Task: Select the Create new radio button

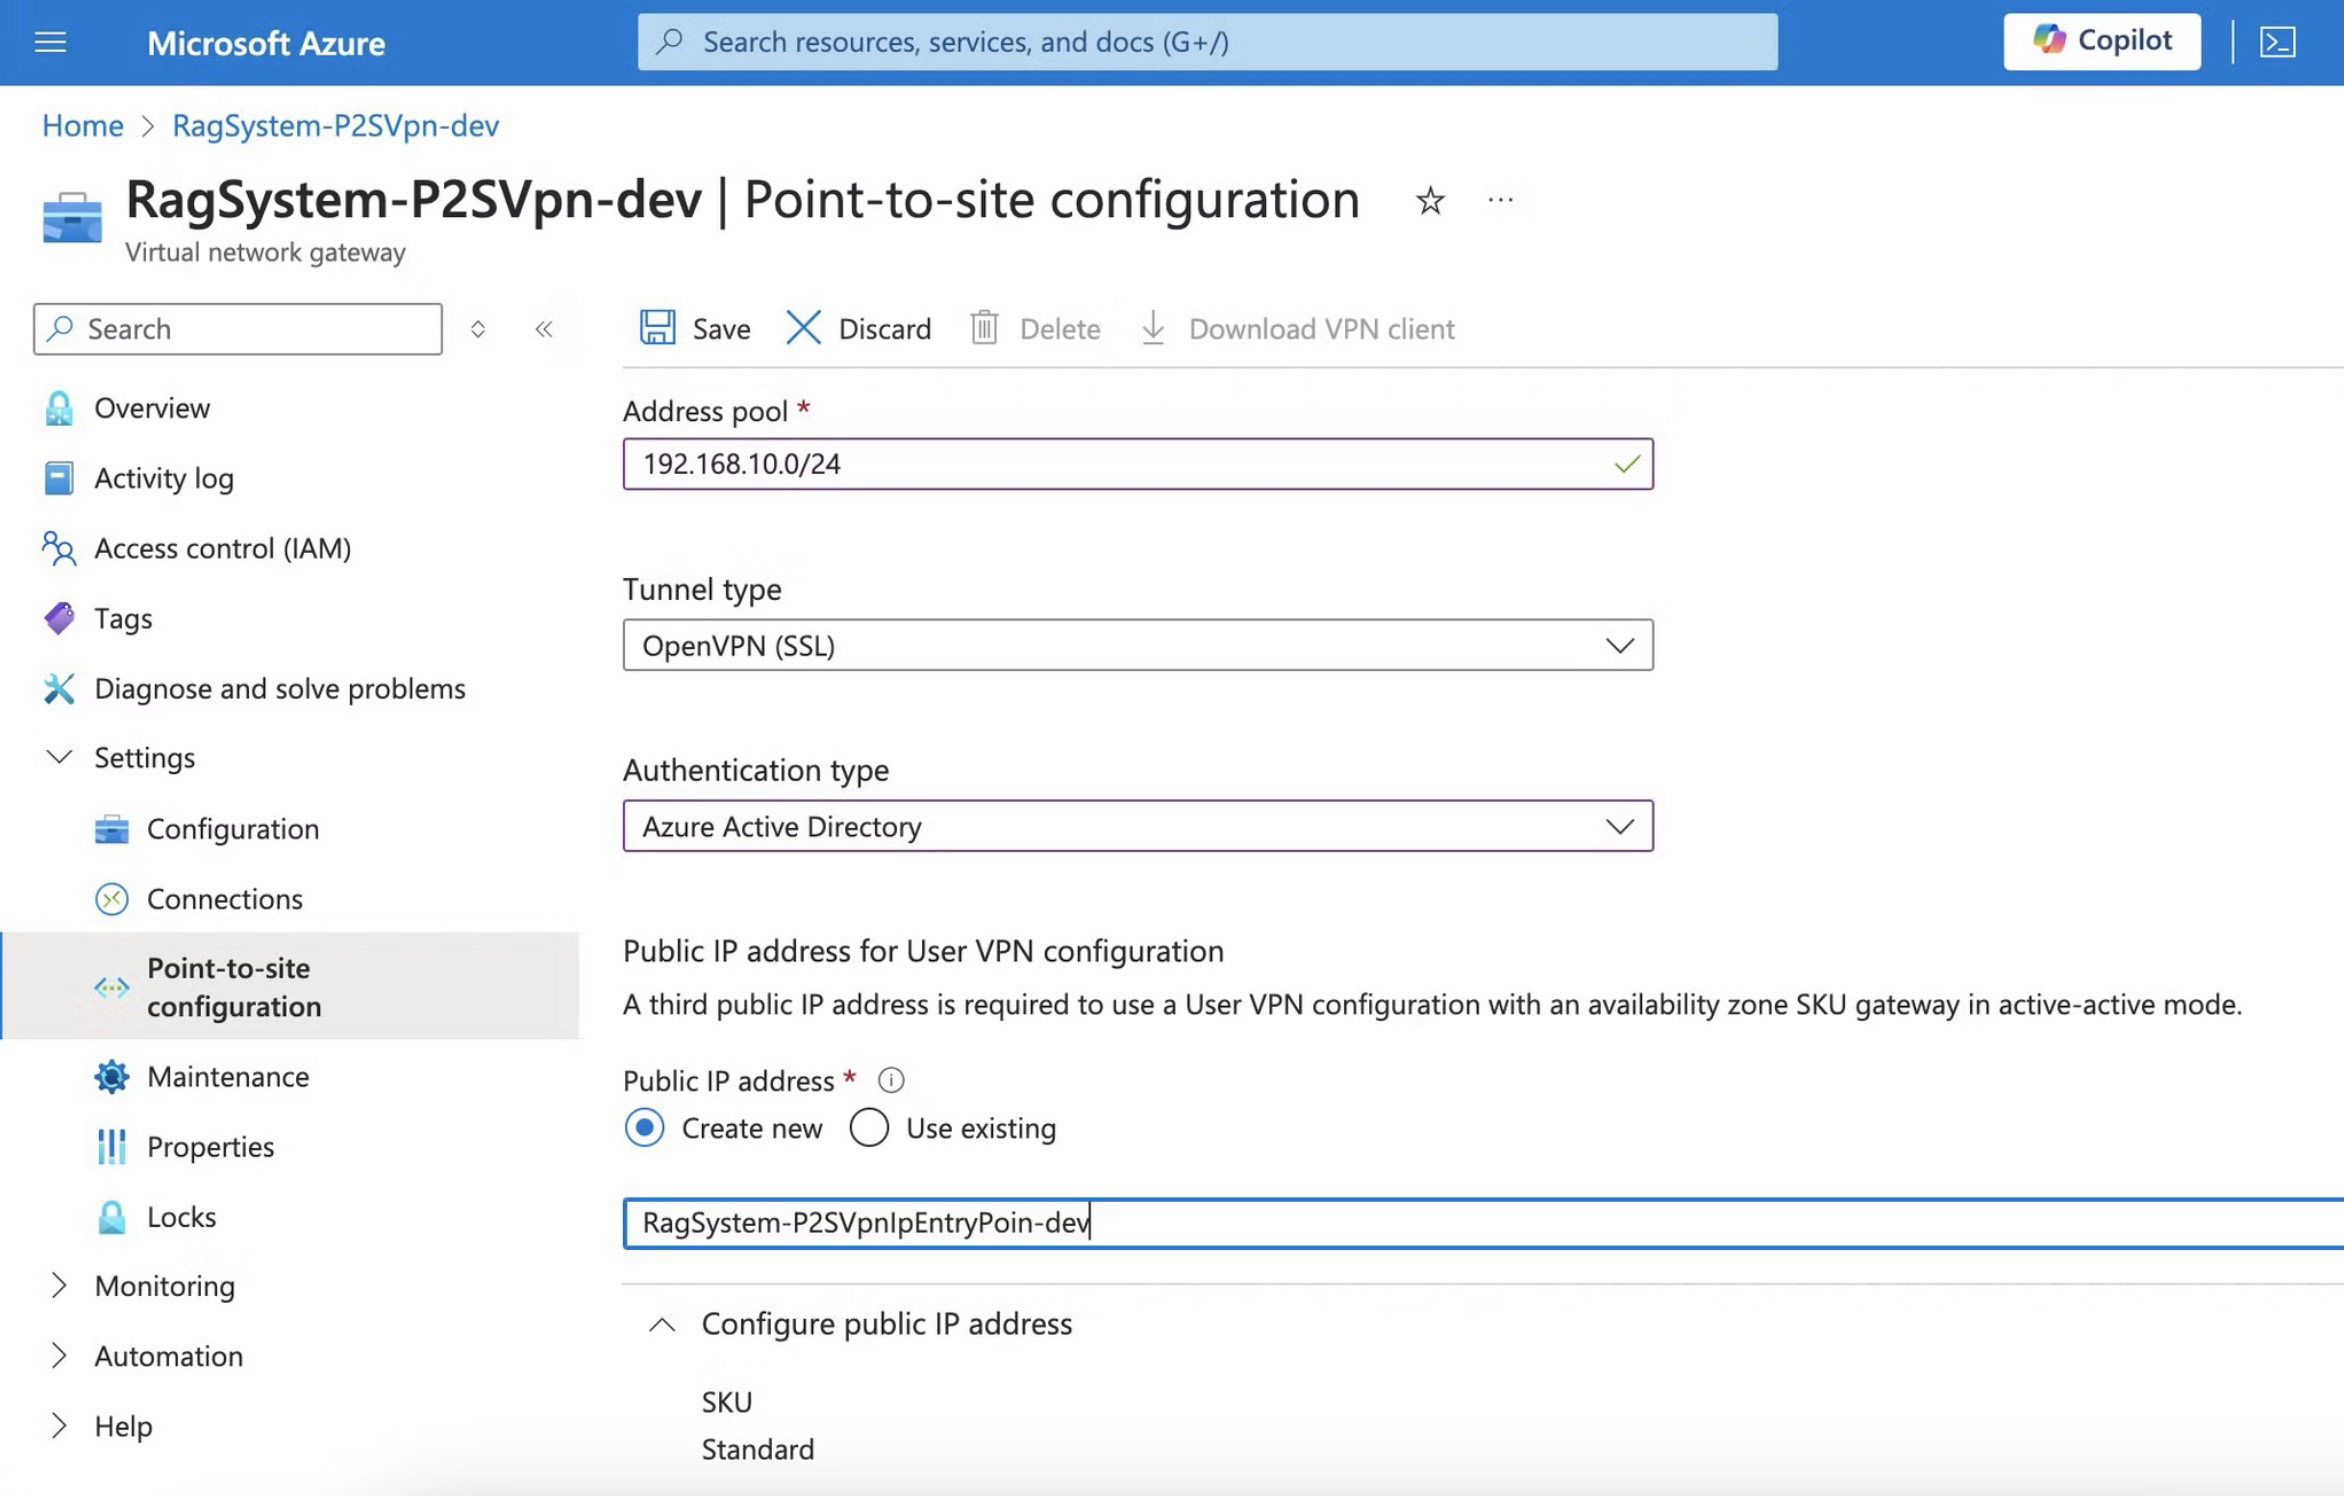Action: (645, 1128)
